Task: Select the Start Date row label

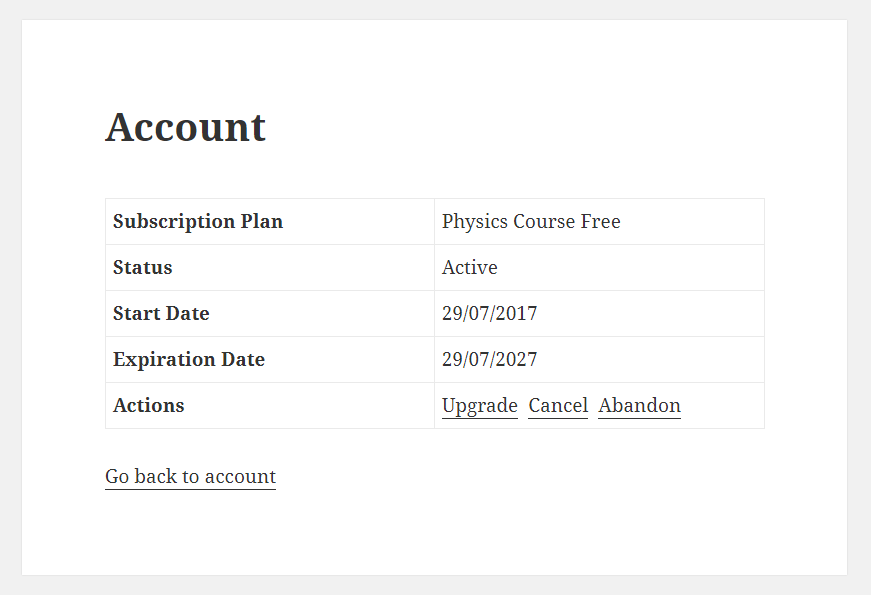Action: pos(161,313)
